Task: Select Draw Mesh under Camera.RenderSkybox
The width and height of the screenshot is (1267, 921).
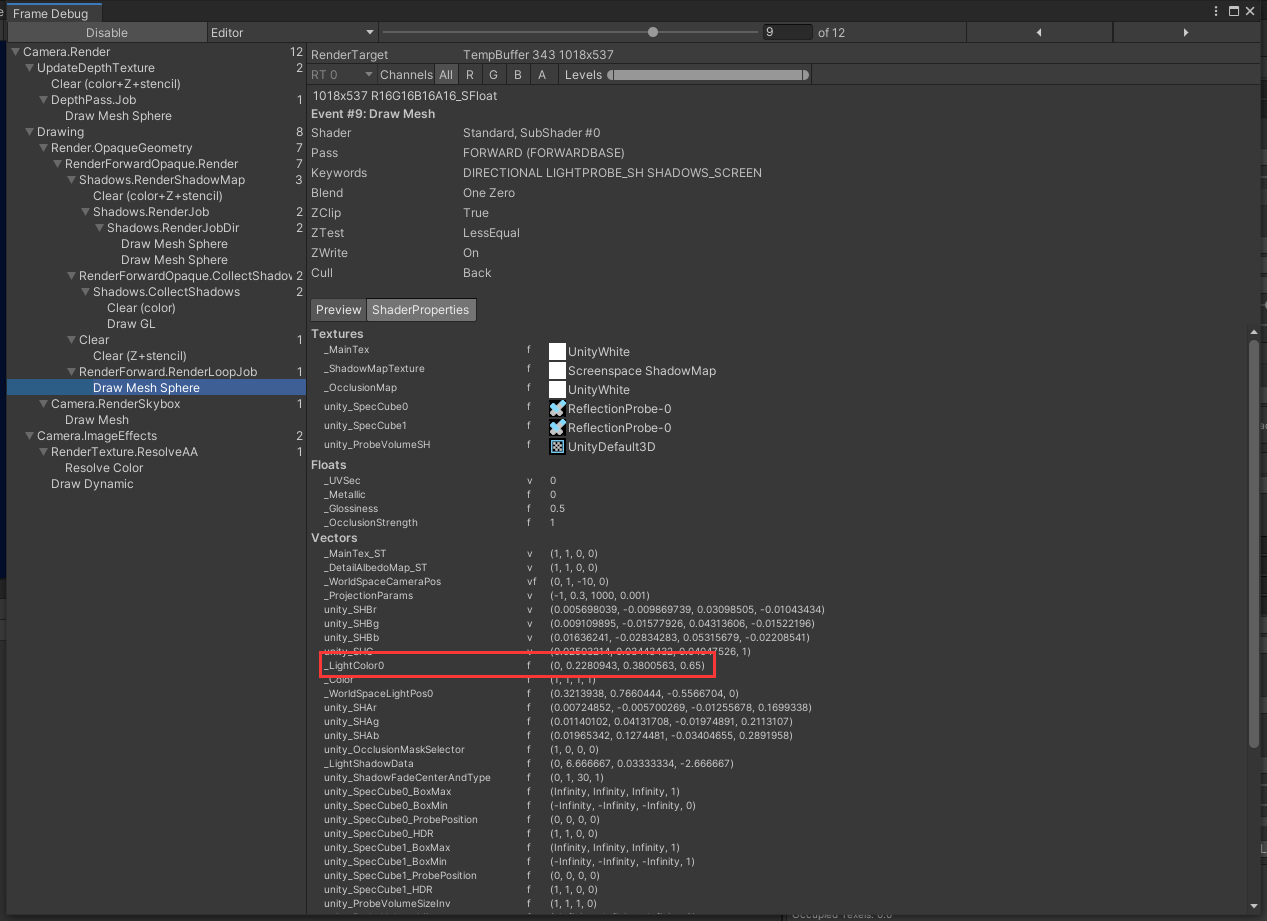Action: tap(97, 420)
